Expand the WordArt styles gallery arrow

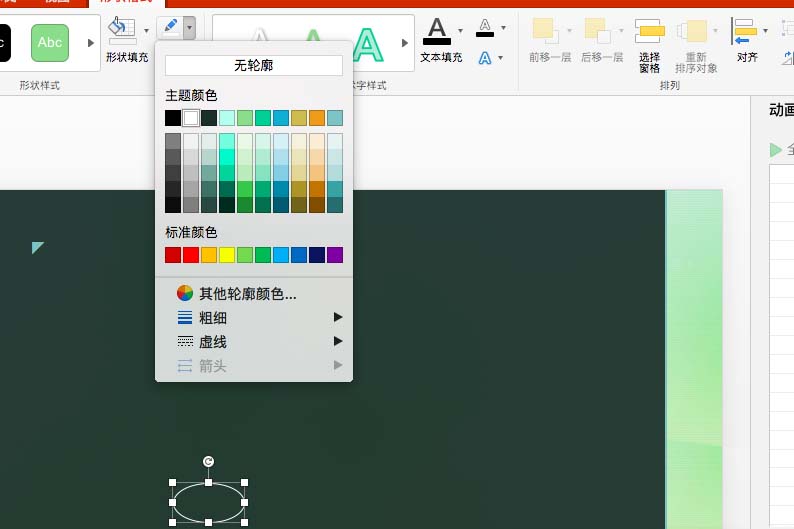tap(405, 43)
